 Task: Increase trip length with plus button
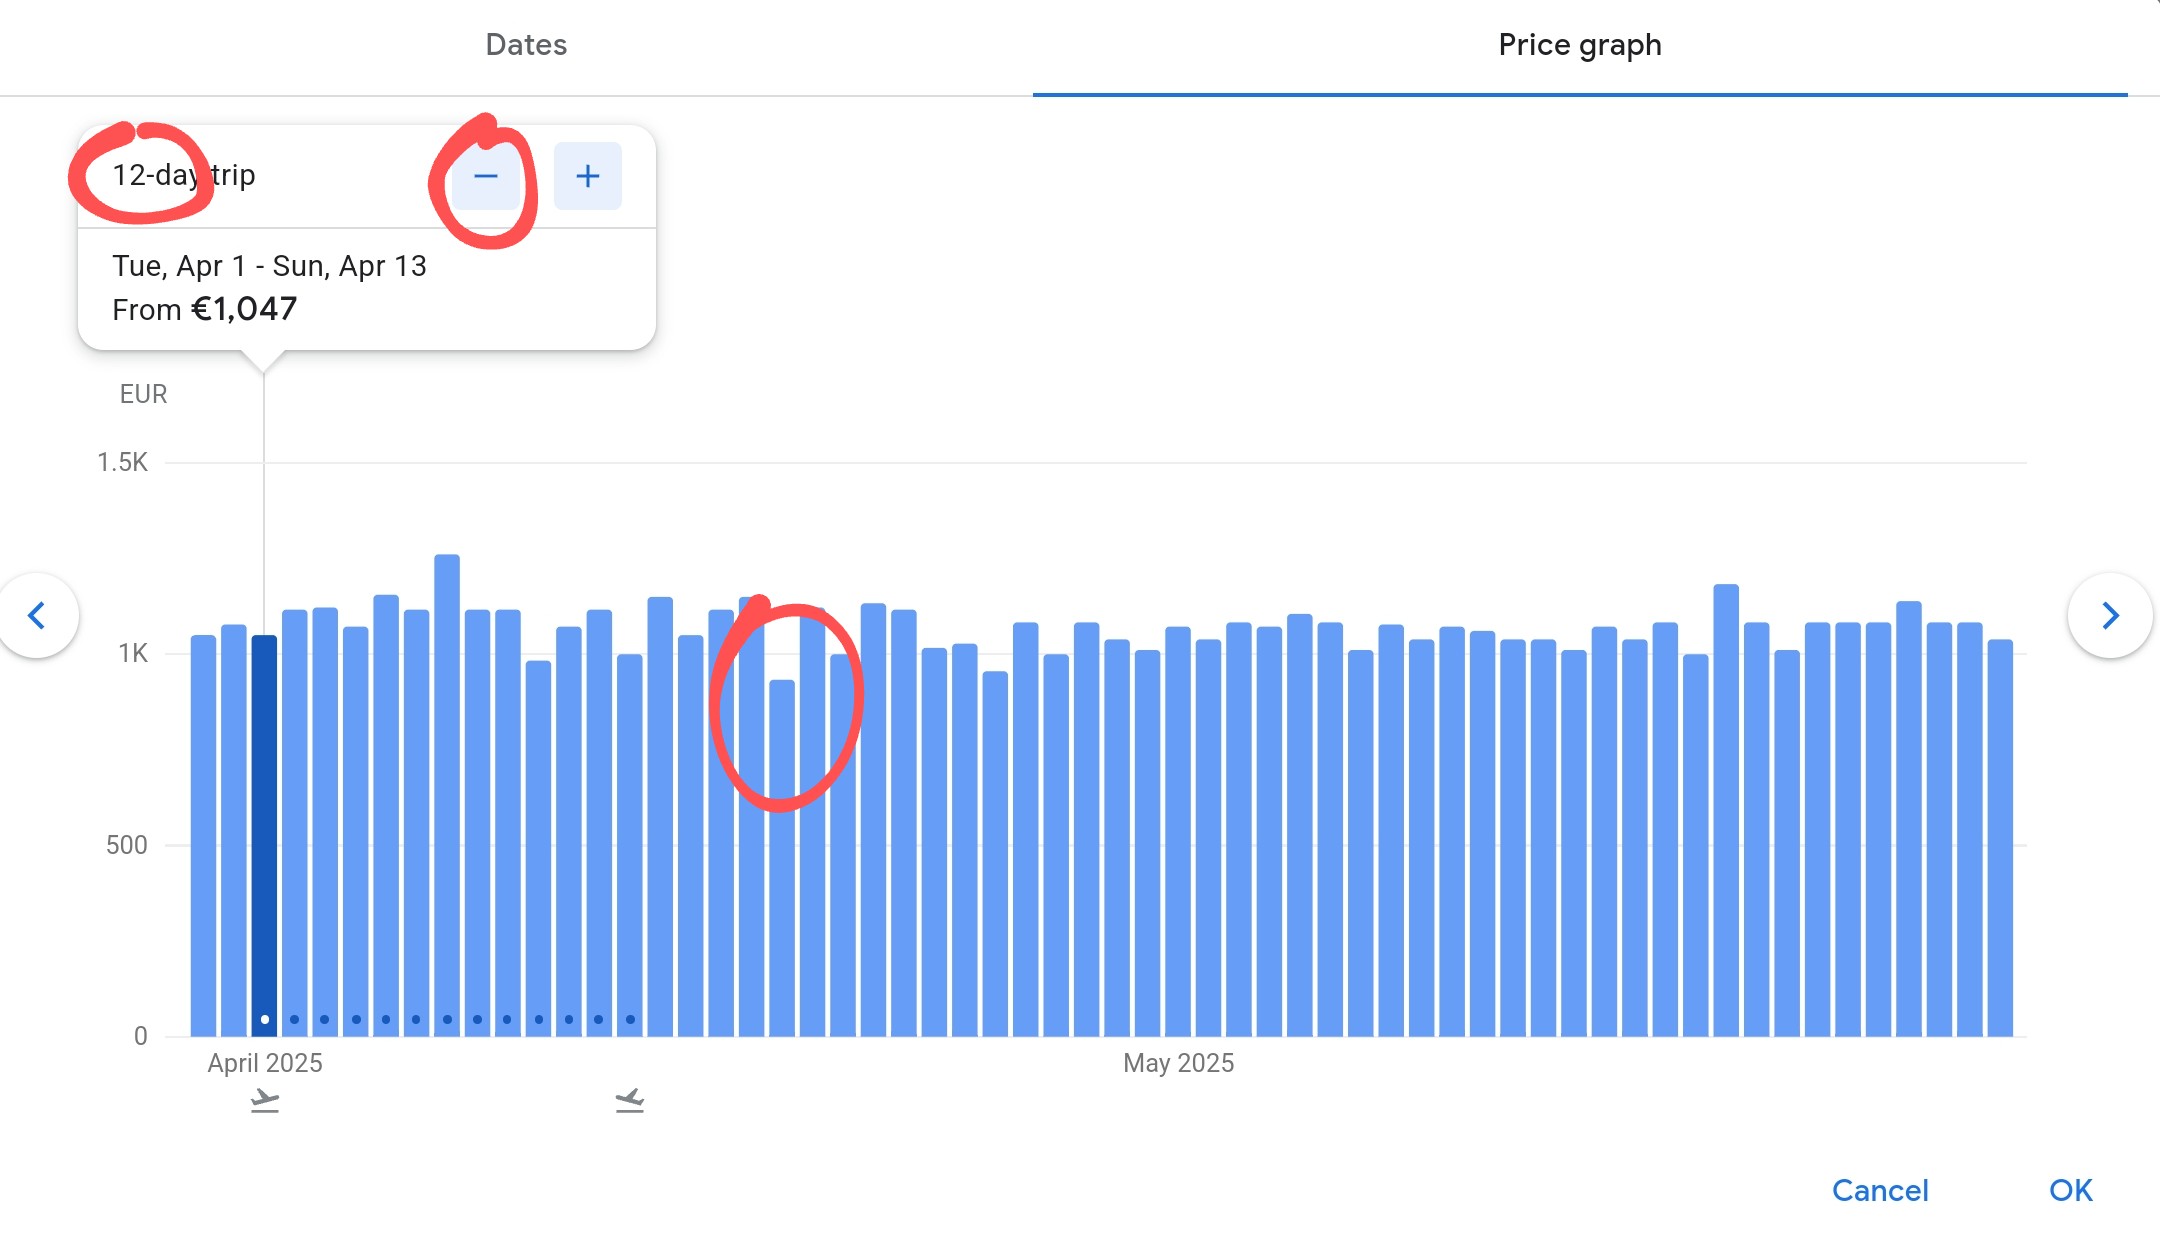pyautogui.click(x=587, y=176)
